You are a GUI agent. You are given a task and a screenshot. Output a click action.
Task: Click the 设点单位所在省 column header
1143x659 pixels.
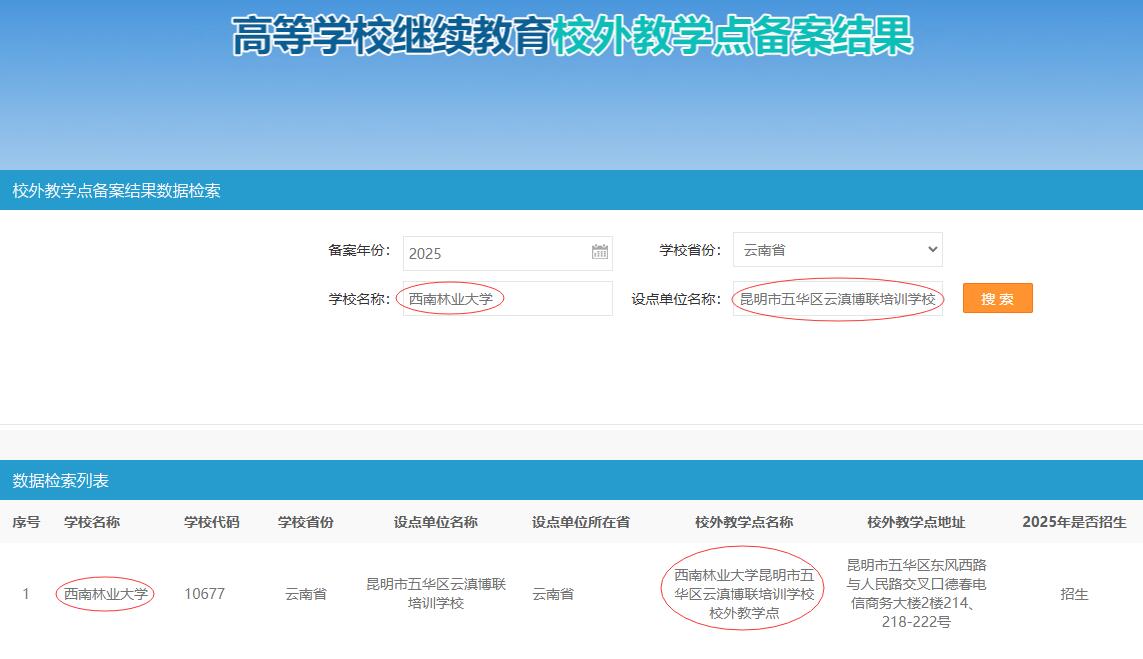(580, 522)
